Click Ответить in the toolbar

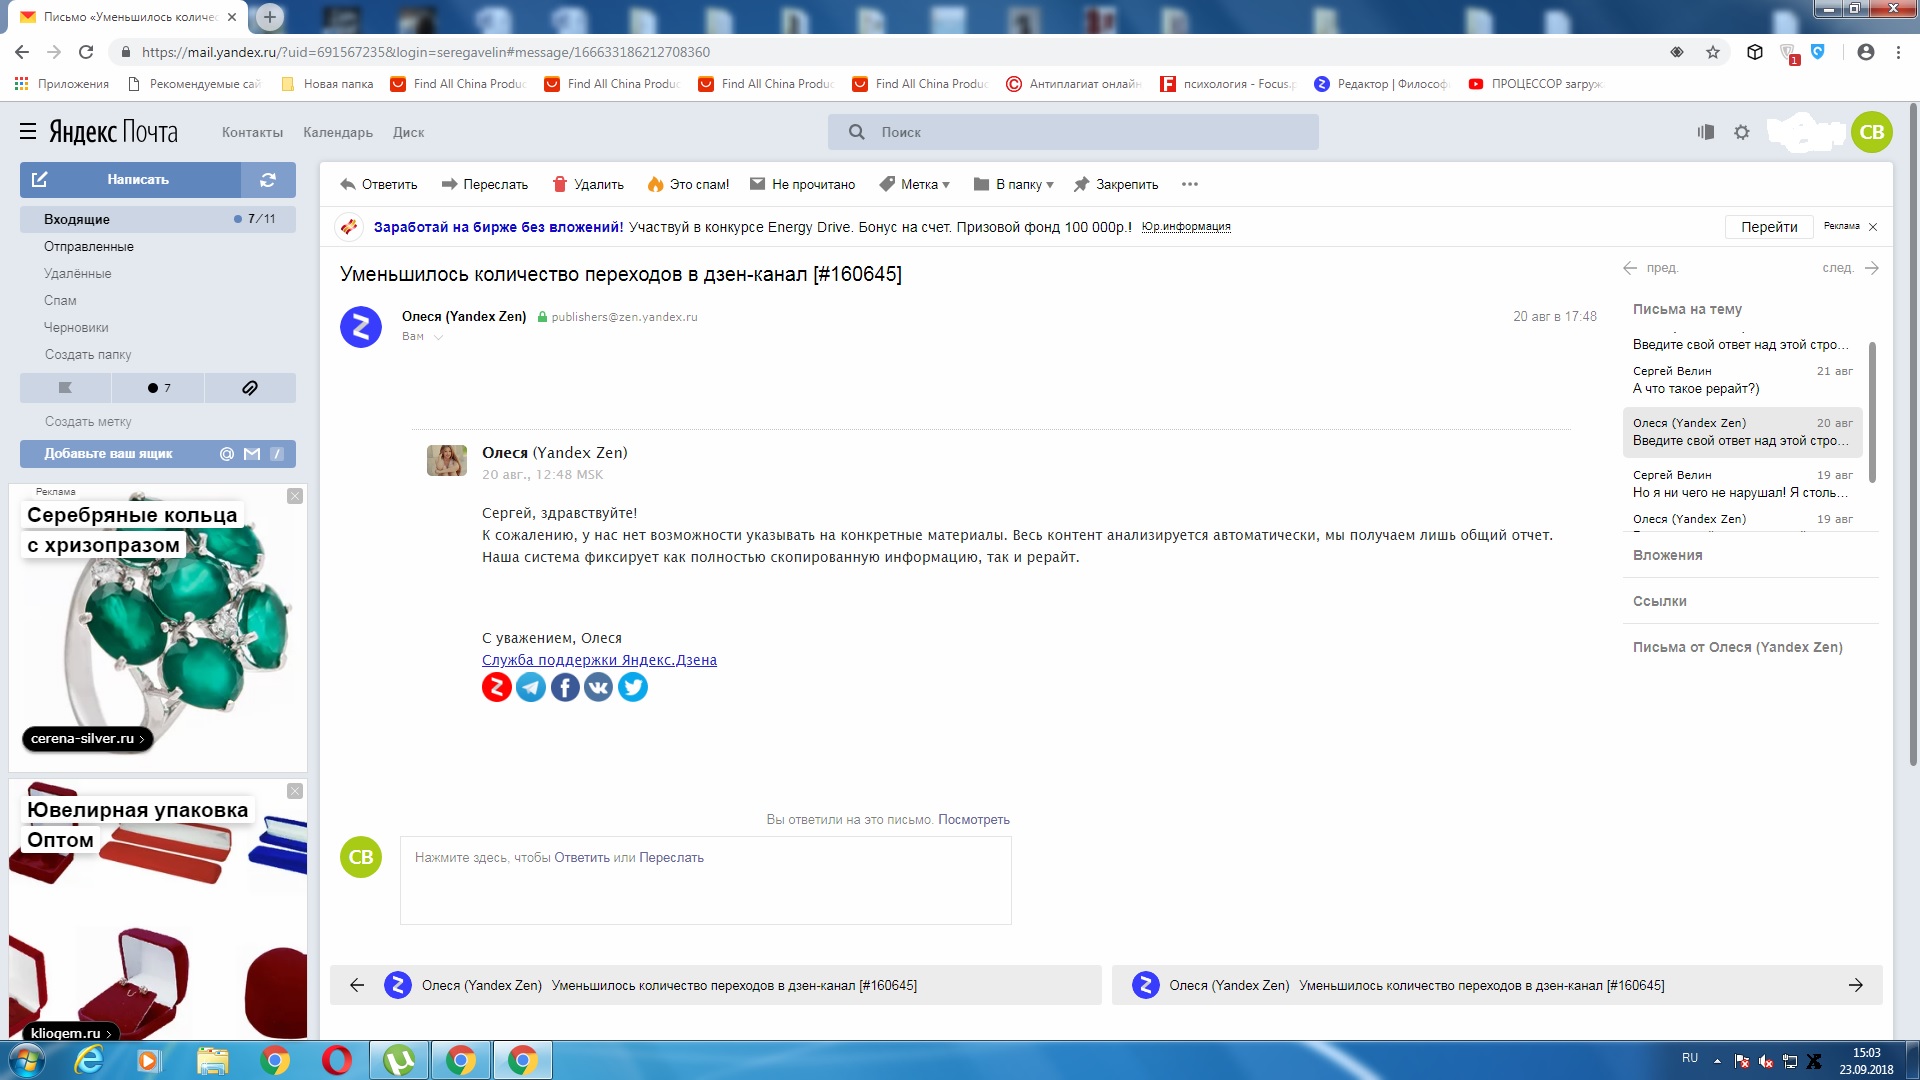pyautogui.click(x=378, y=184)
